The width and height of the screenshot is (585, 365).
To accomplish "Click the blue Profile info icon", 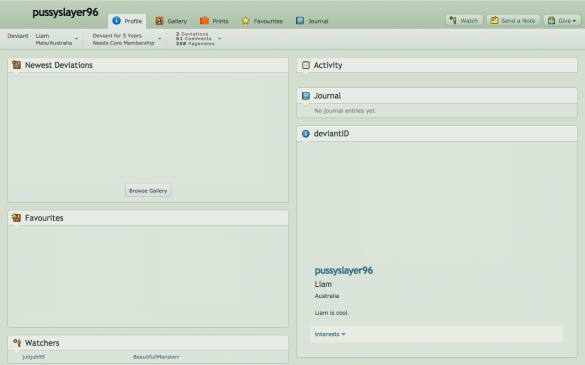I will [x=116, y=21].
